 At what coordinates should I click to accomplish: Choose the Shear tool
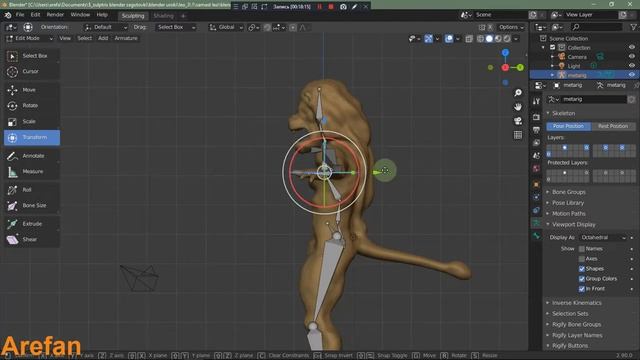[x=32, y=240]
